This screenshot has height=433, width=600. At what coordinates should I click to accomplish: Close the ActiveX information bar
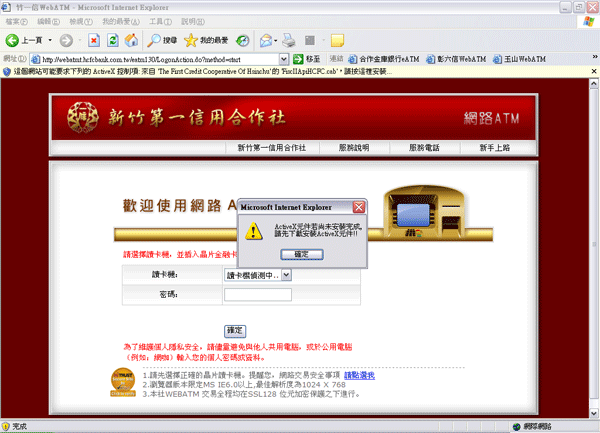point(594,71)
